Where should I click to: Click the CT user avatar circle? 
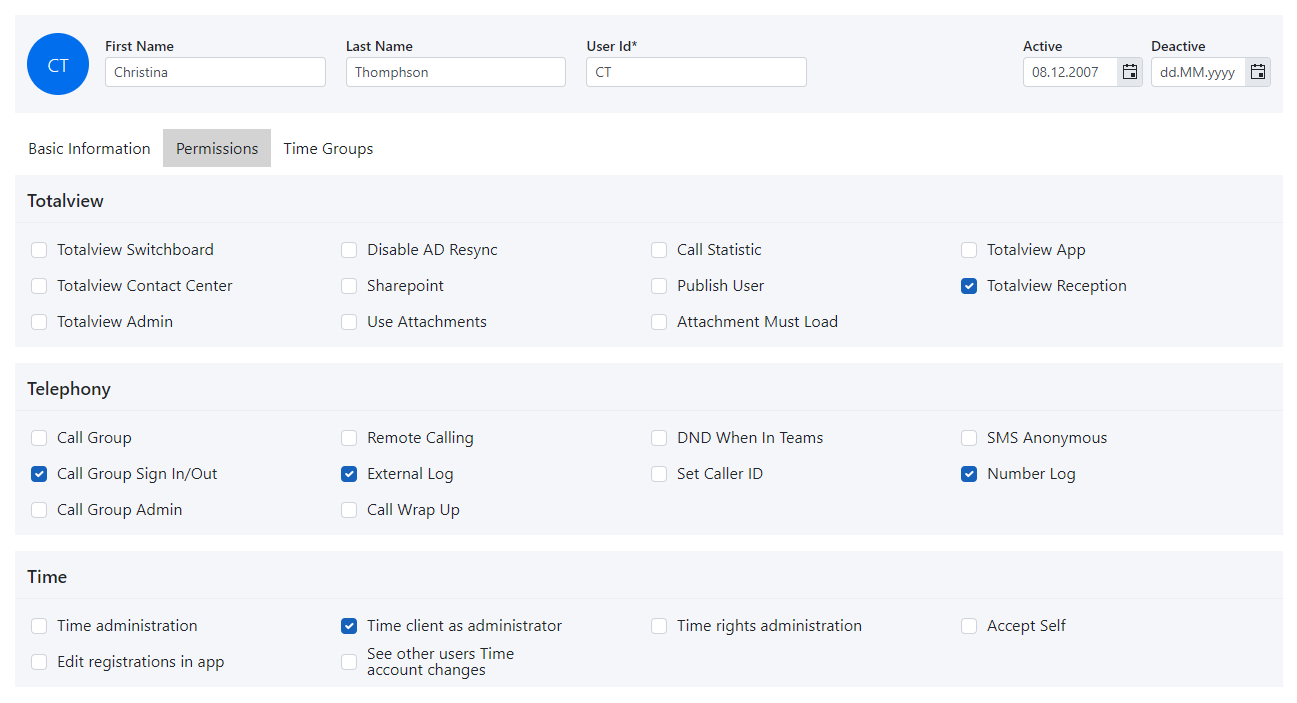[58, 64]
